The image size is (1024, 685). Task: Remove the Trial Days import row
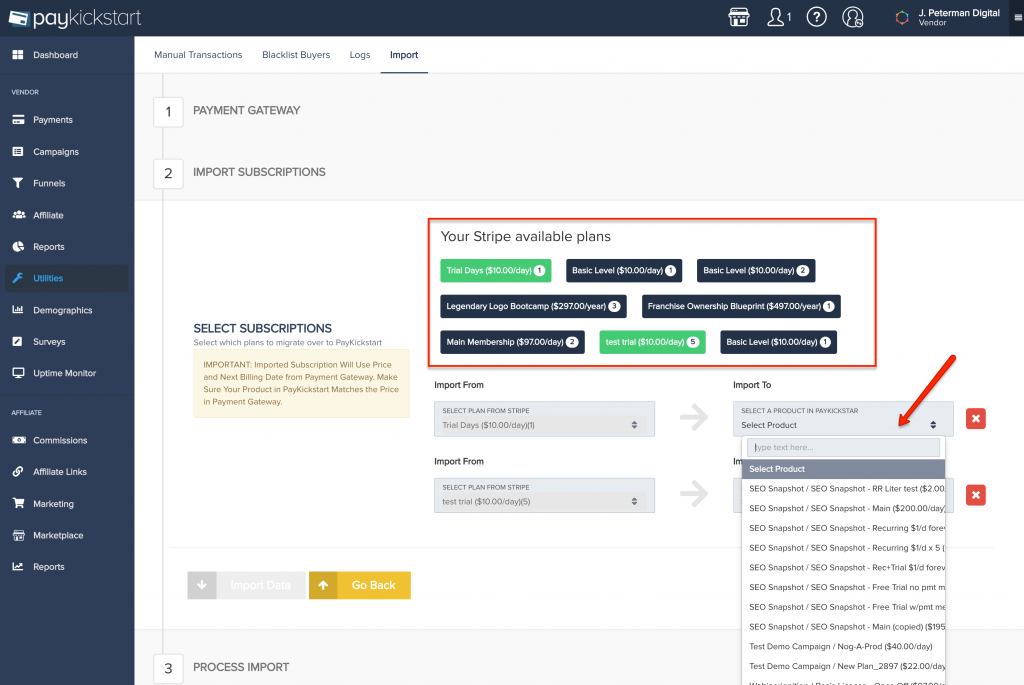[x=976, y=419]
